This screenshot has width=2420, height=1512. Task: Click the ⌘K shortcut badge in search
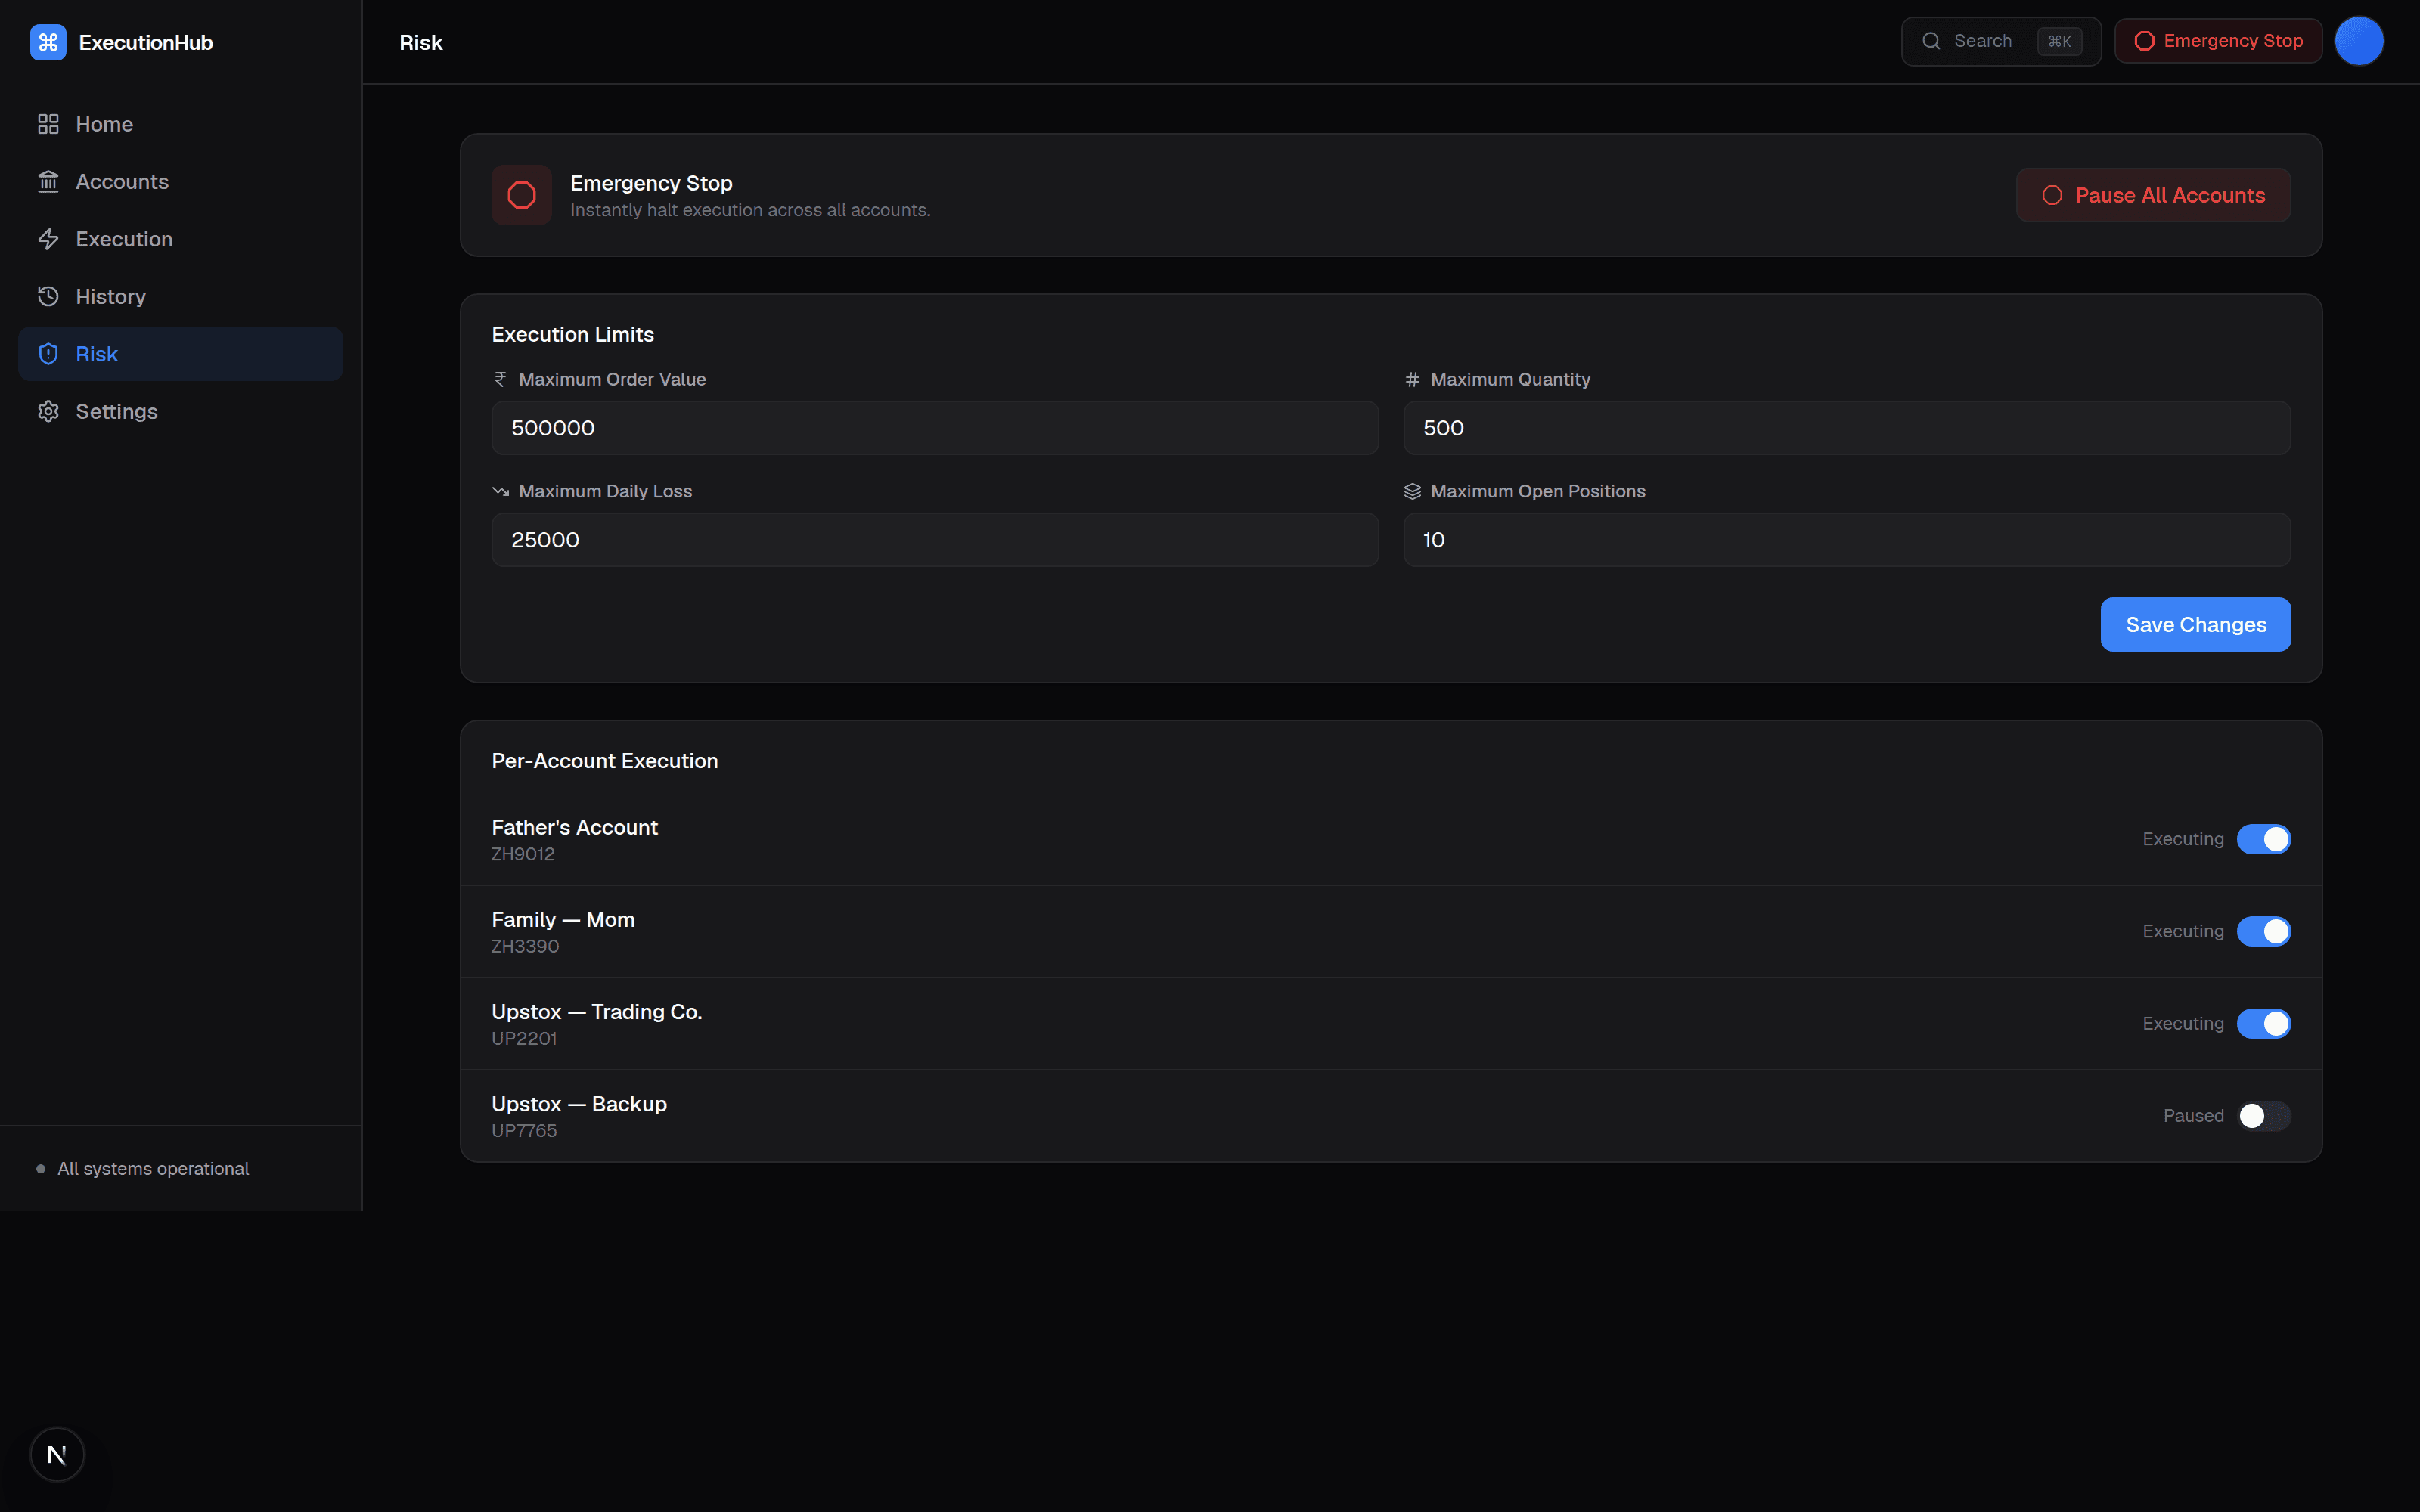point(2059,41)
